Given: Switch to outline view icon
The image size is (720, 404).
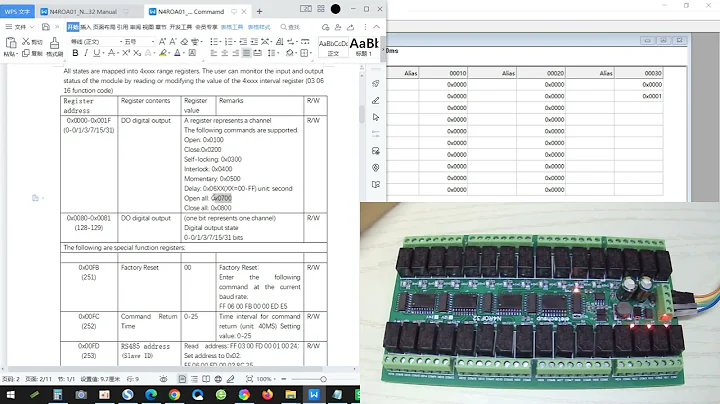Looking at the screenshot, I should tap(194, 379).
